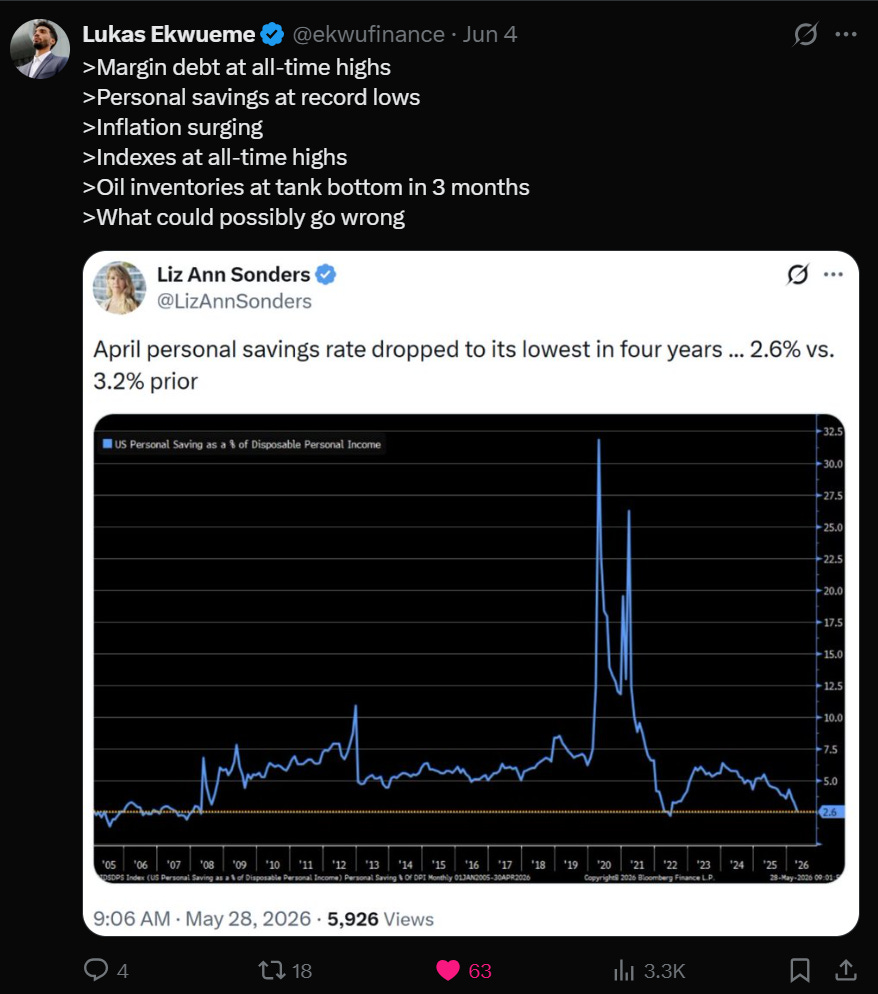Open the three-dot menu on quoted tweet

(833, 274)
